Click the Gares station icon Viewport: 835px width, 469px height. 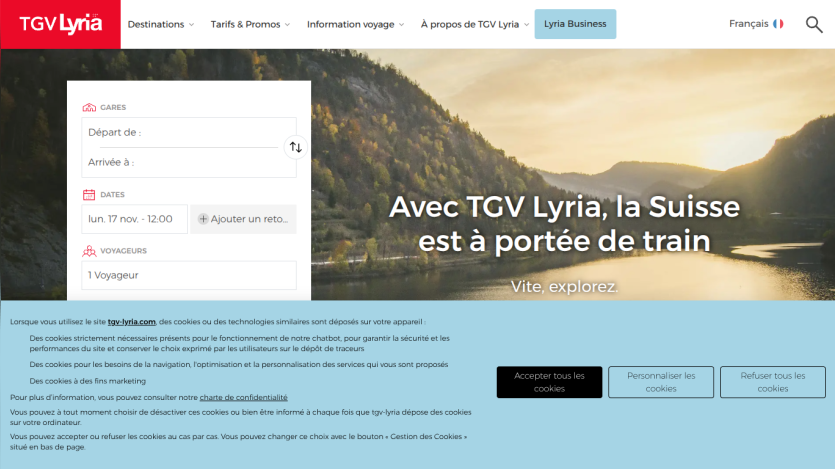click(89, 107)
